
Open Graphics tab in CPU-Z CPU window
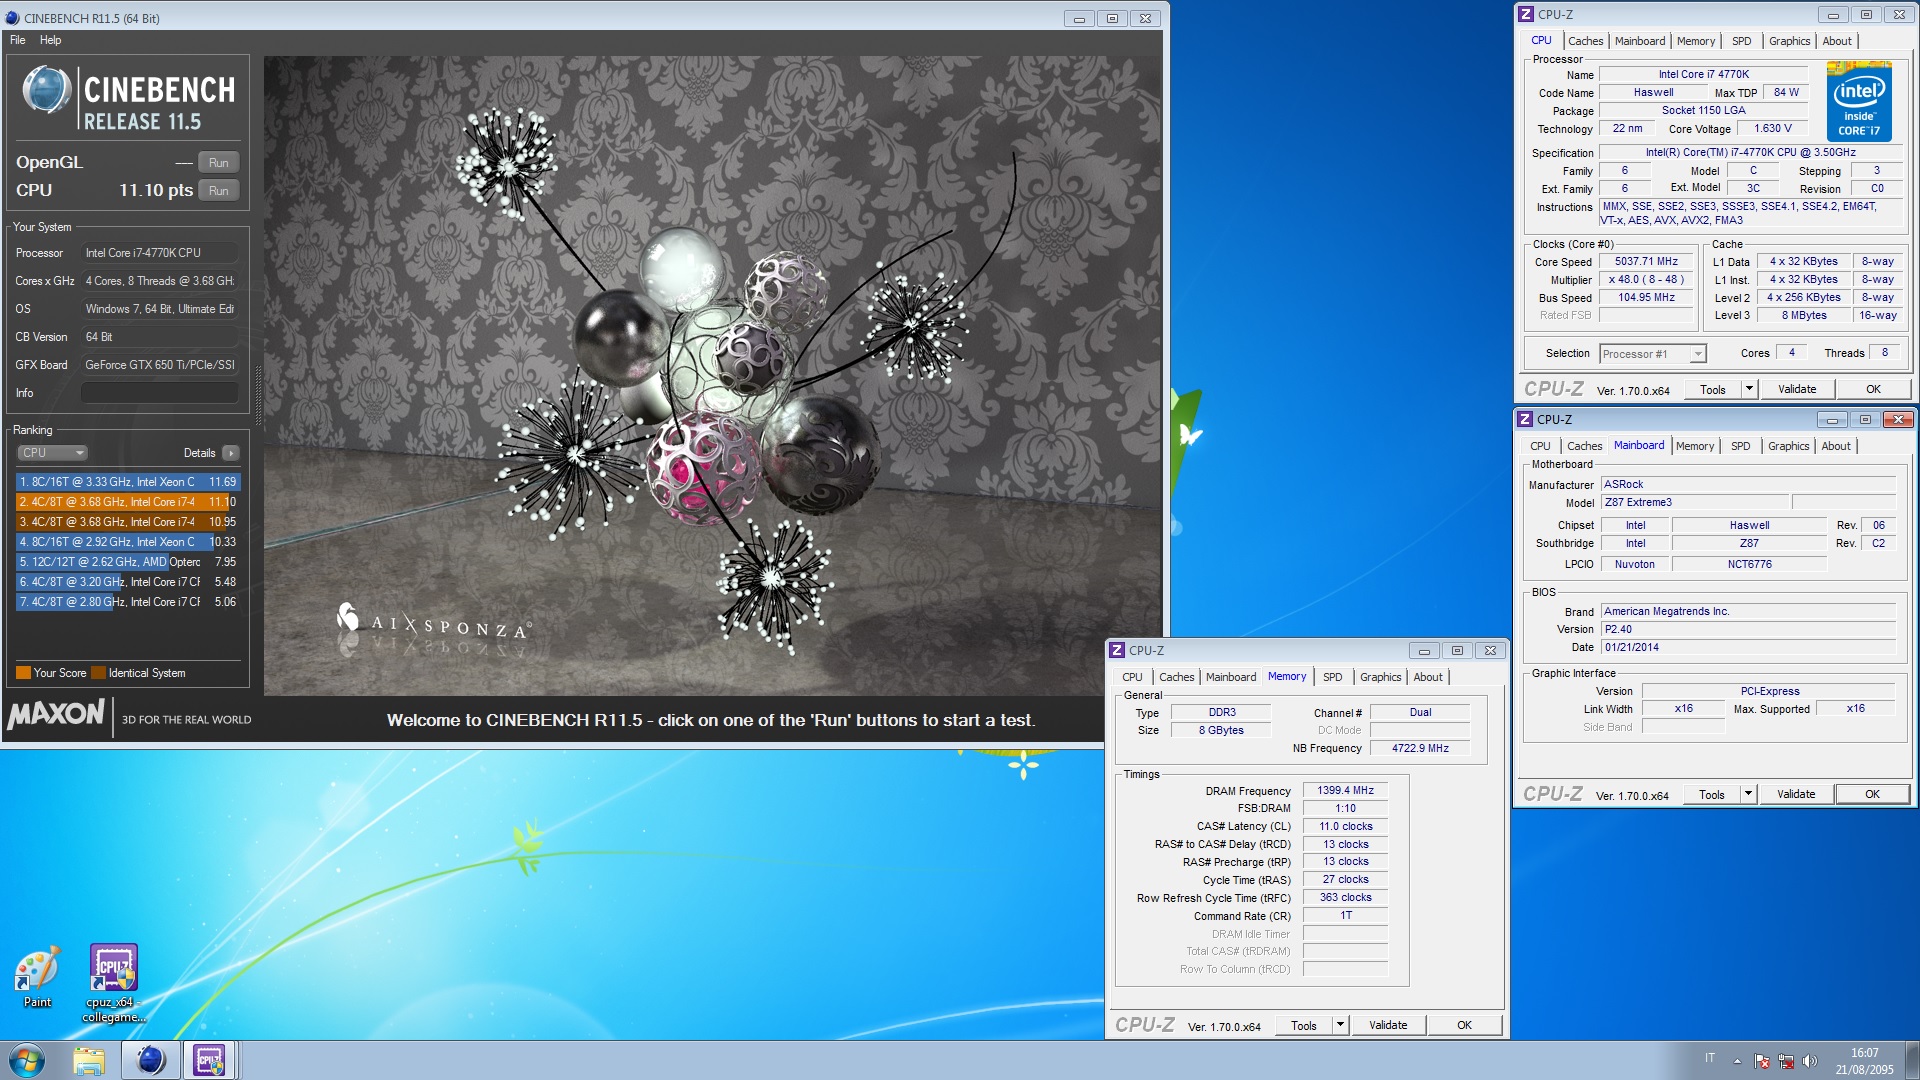(1789, 41)
